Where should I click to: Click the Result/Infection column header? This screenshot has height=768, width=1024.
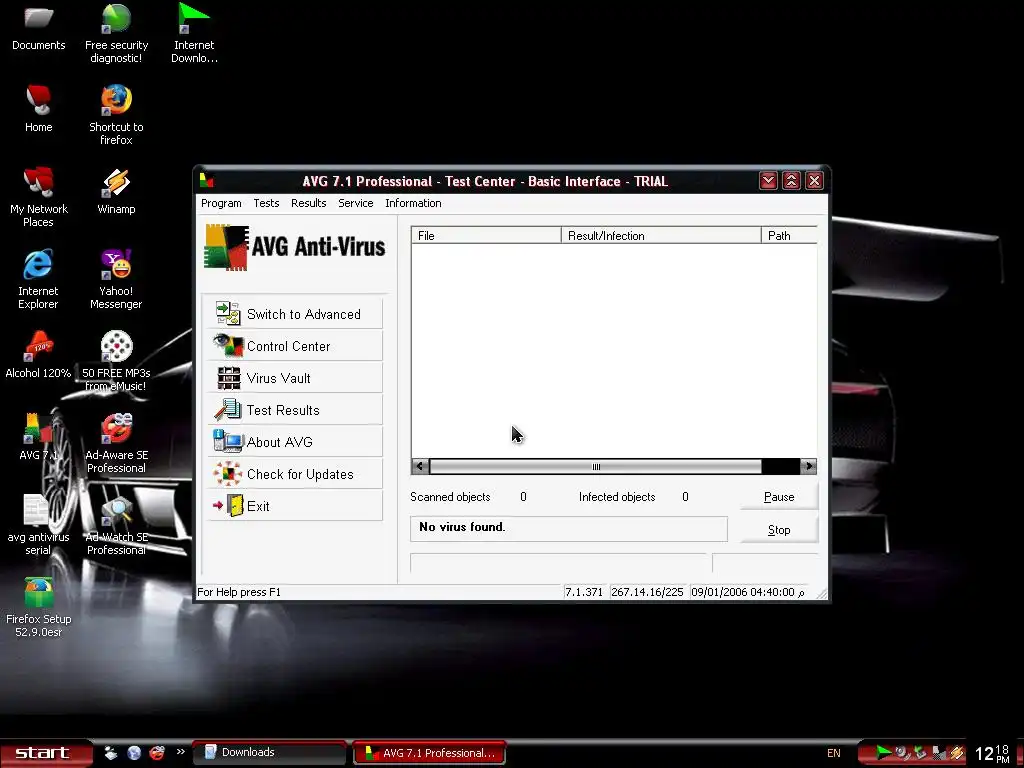click(x=661, y=235)
